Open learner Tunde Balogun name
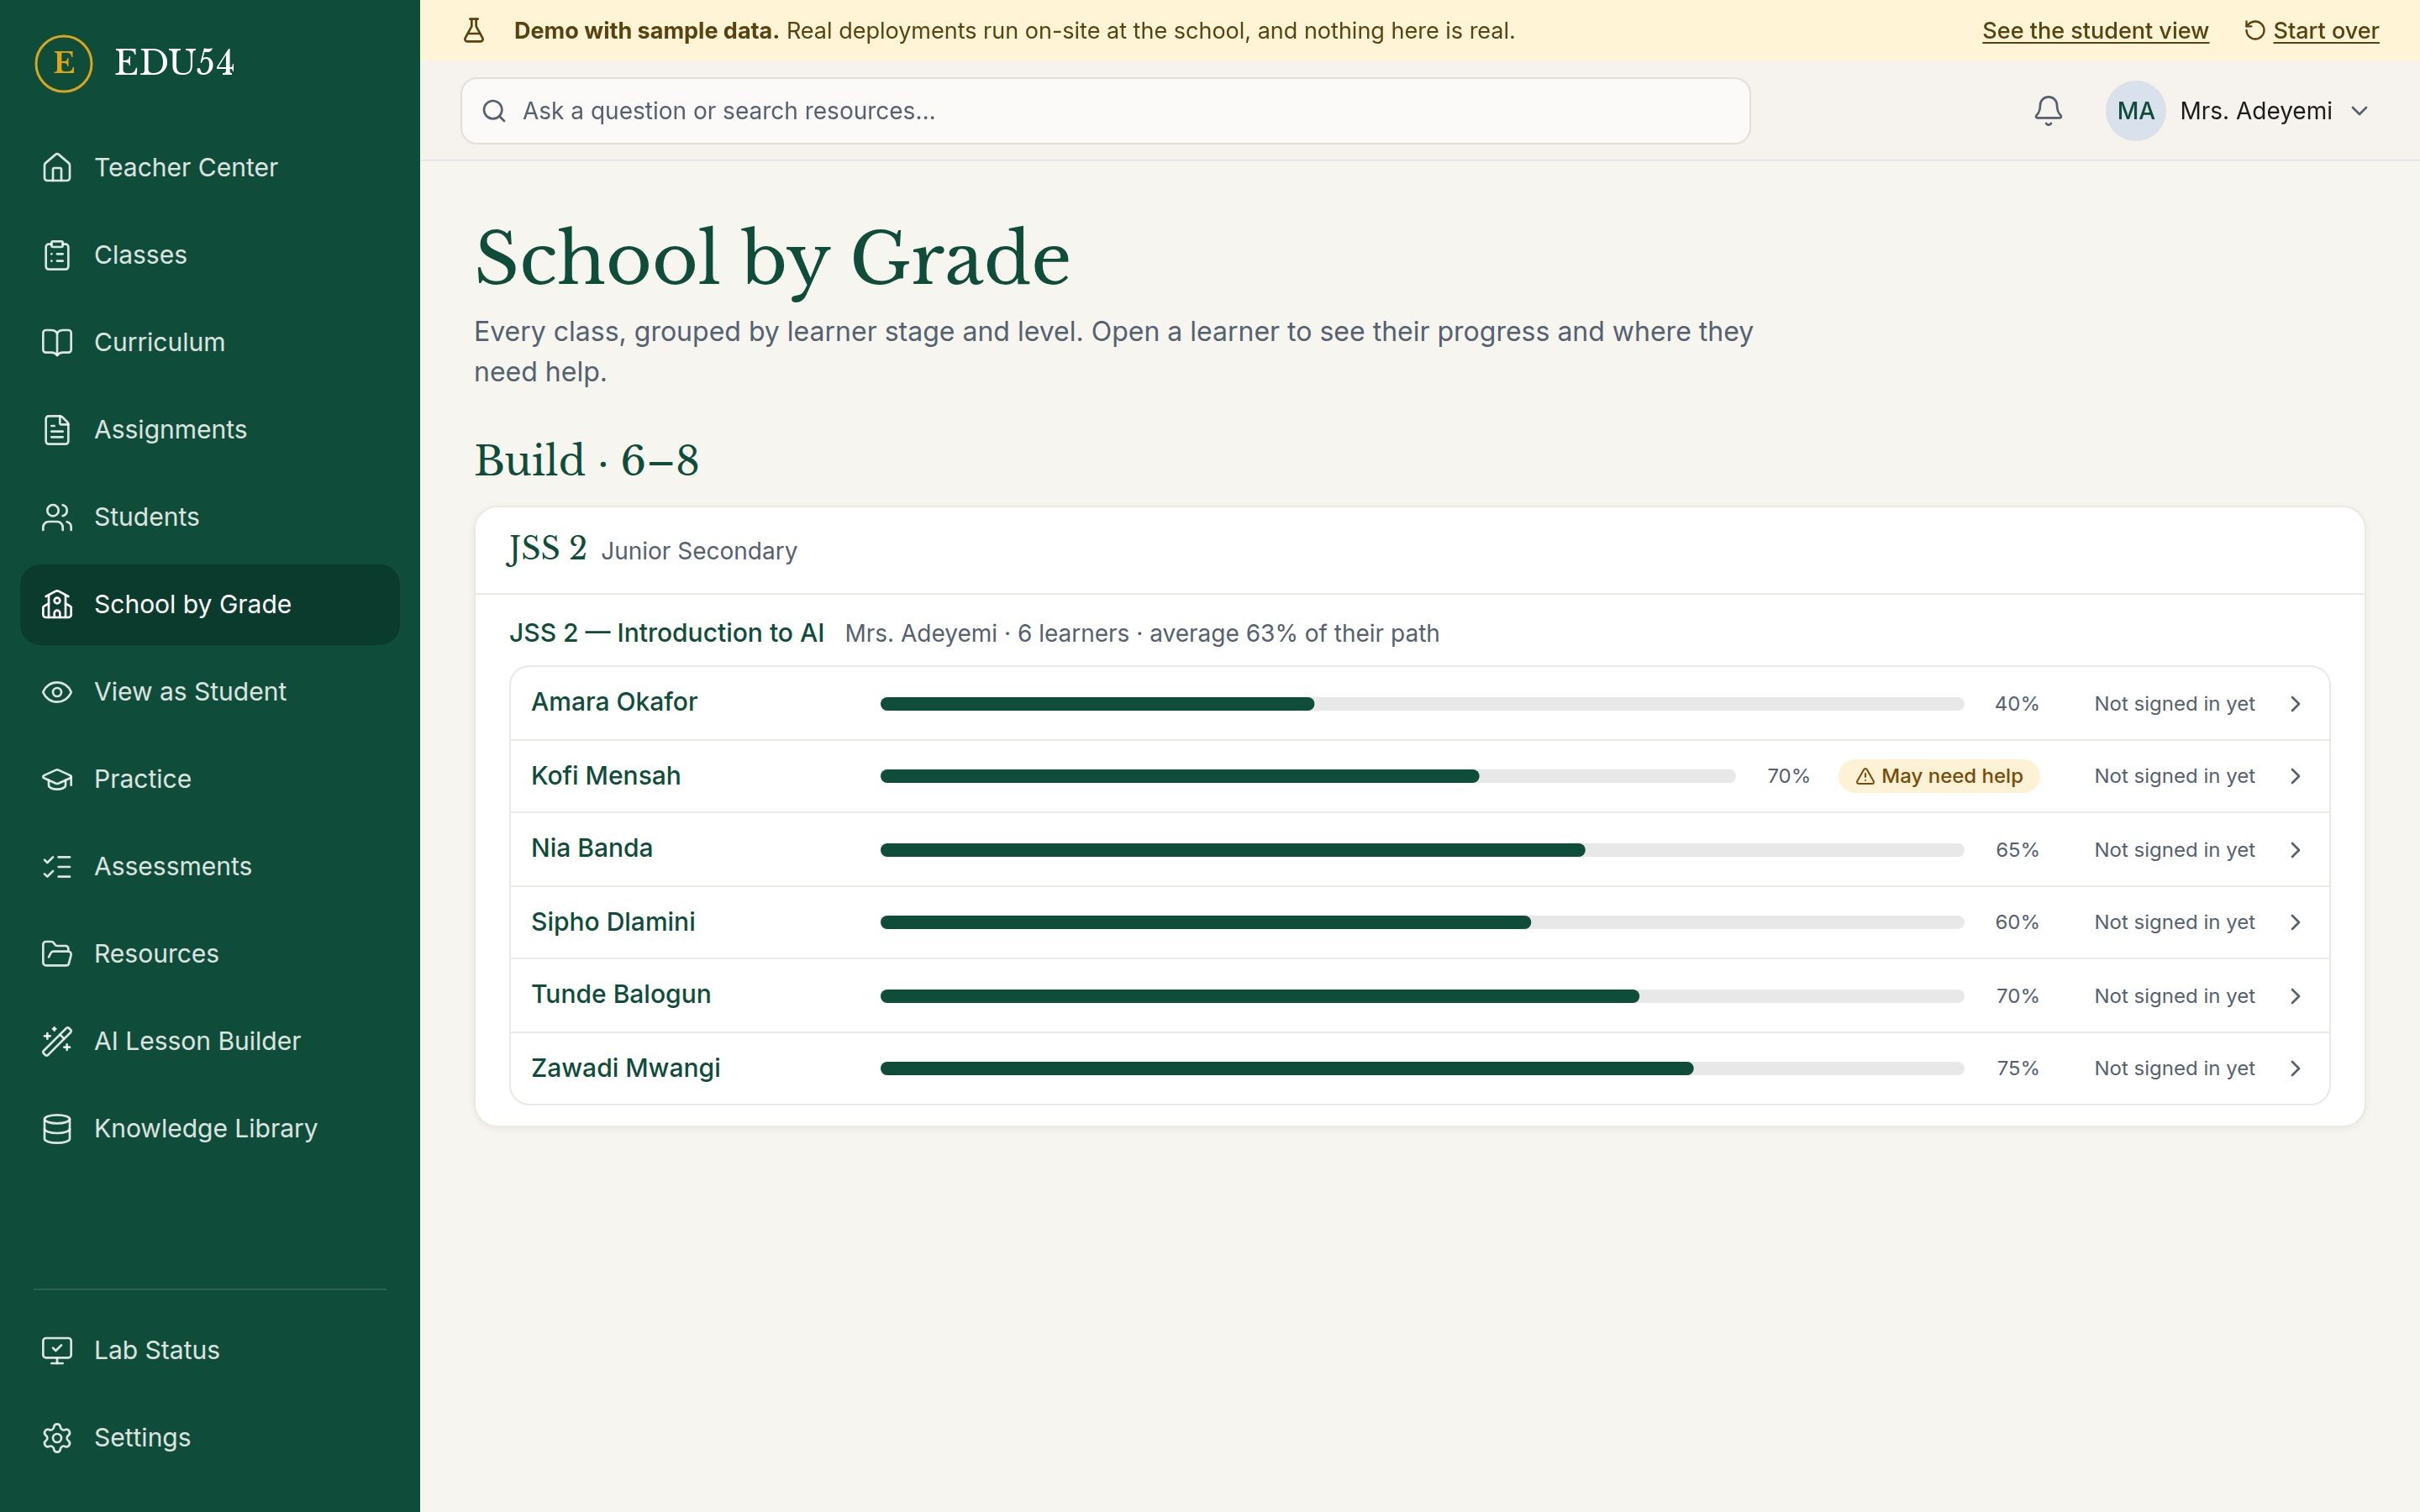The height and width of the screenshot is (1512, 2420). tap(621, 995)
